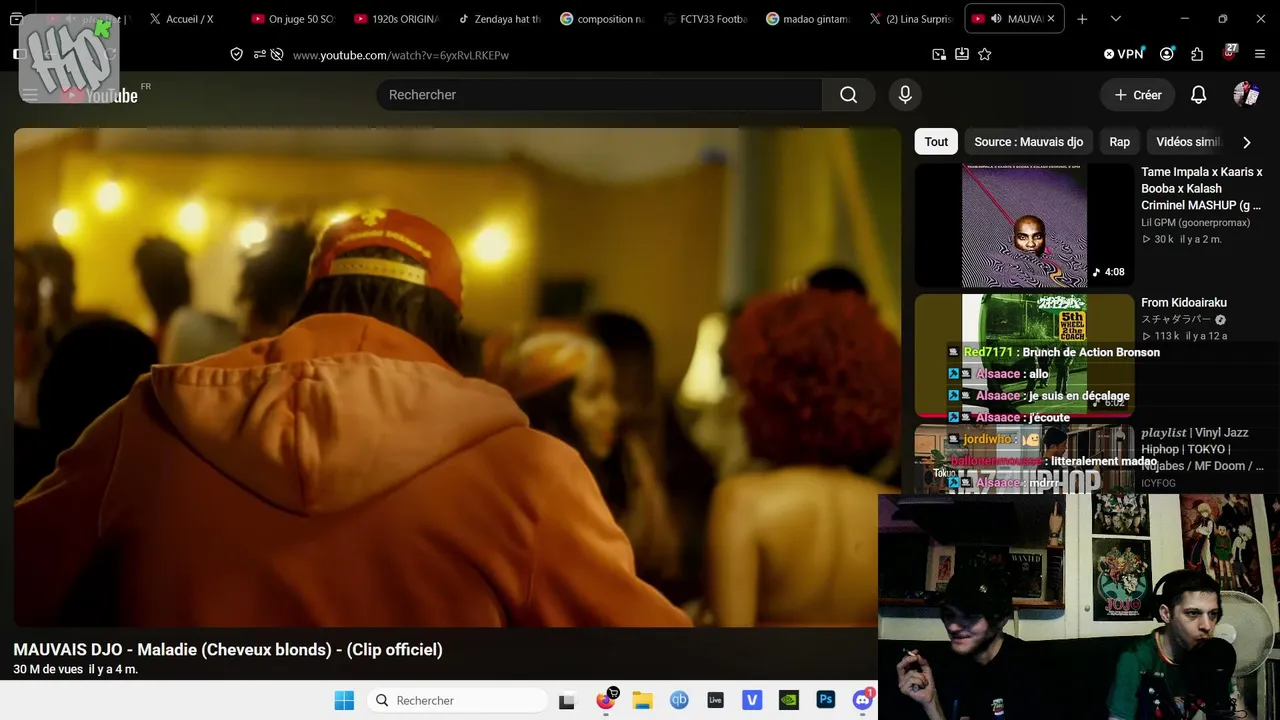Open File Explorer from the taskbar
1280x720 pixels.
(x=642, y=700)
